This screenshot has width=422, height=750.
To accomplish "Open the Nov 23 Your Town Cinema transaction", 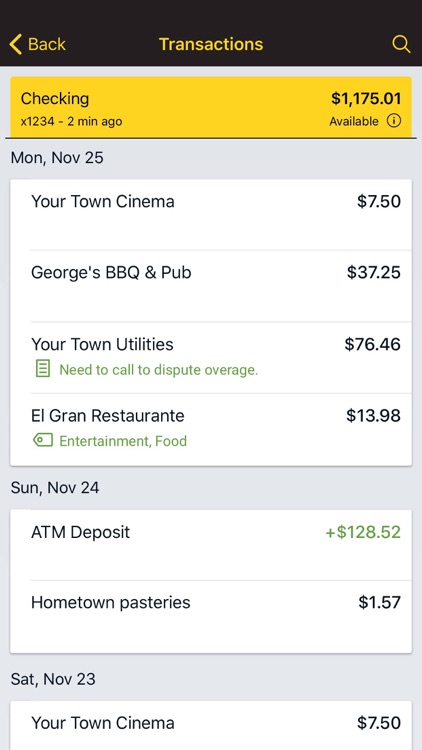I will (211, 725).
